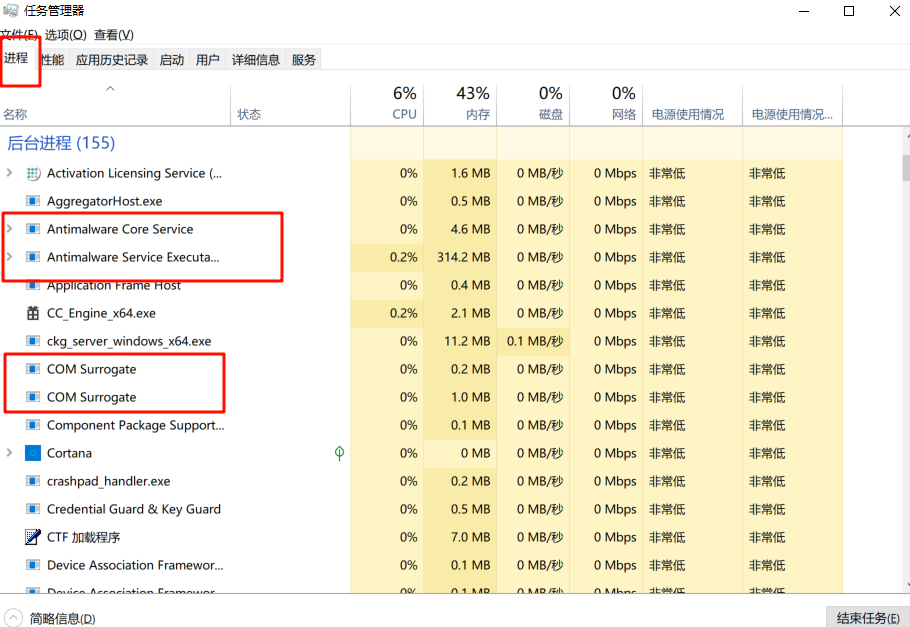
Task: Click the AggregatorHost.exe process icon
Action: [x=32, y=201]
